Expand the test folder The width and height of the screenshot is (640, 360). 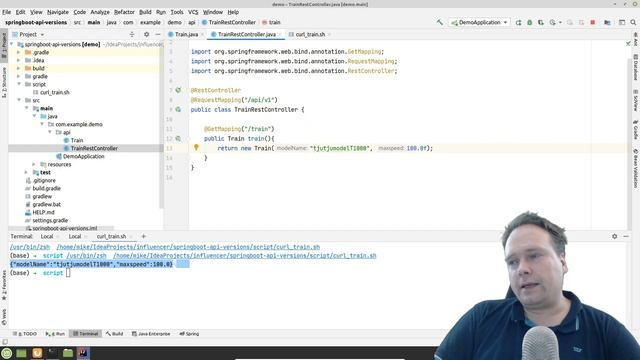[x=26, y=172]
